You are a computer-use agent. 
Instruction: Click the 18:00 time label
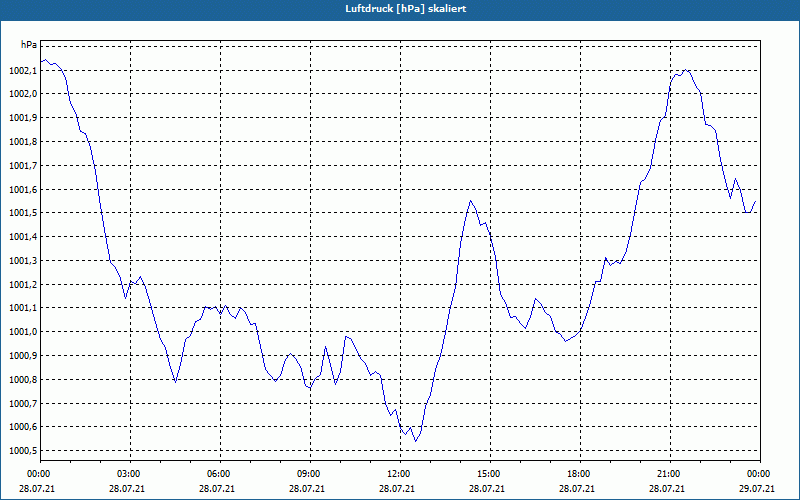pos(578,474)
